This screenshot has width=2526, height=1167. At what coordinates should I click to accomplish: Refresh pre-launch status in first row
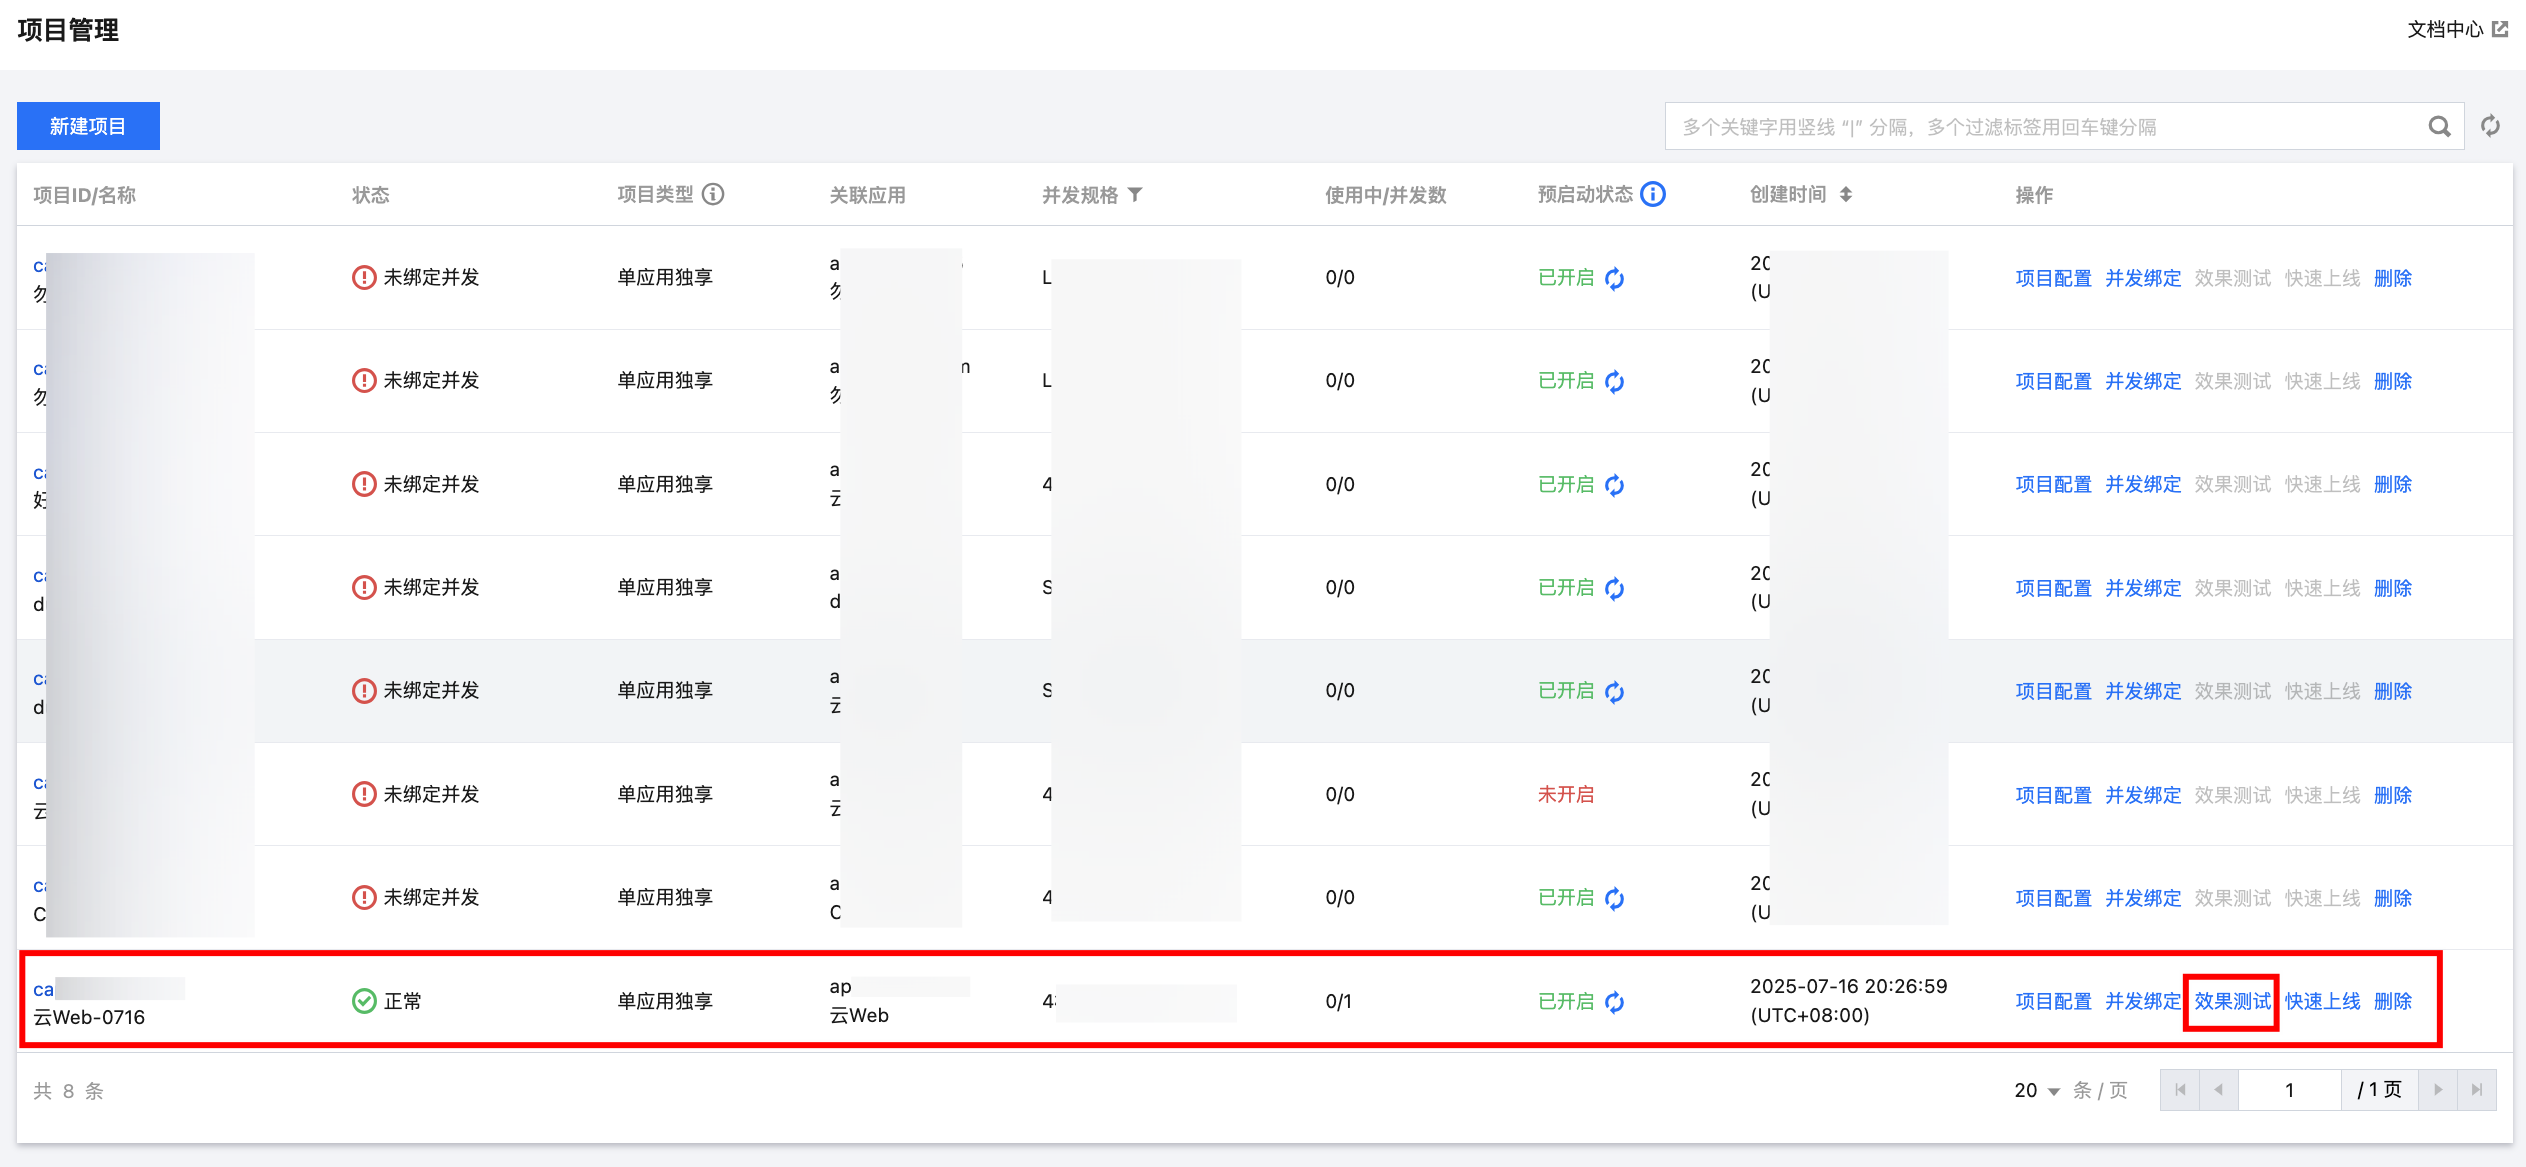pos(1615,279)
